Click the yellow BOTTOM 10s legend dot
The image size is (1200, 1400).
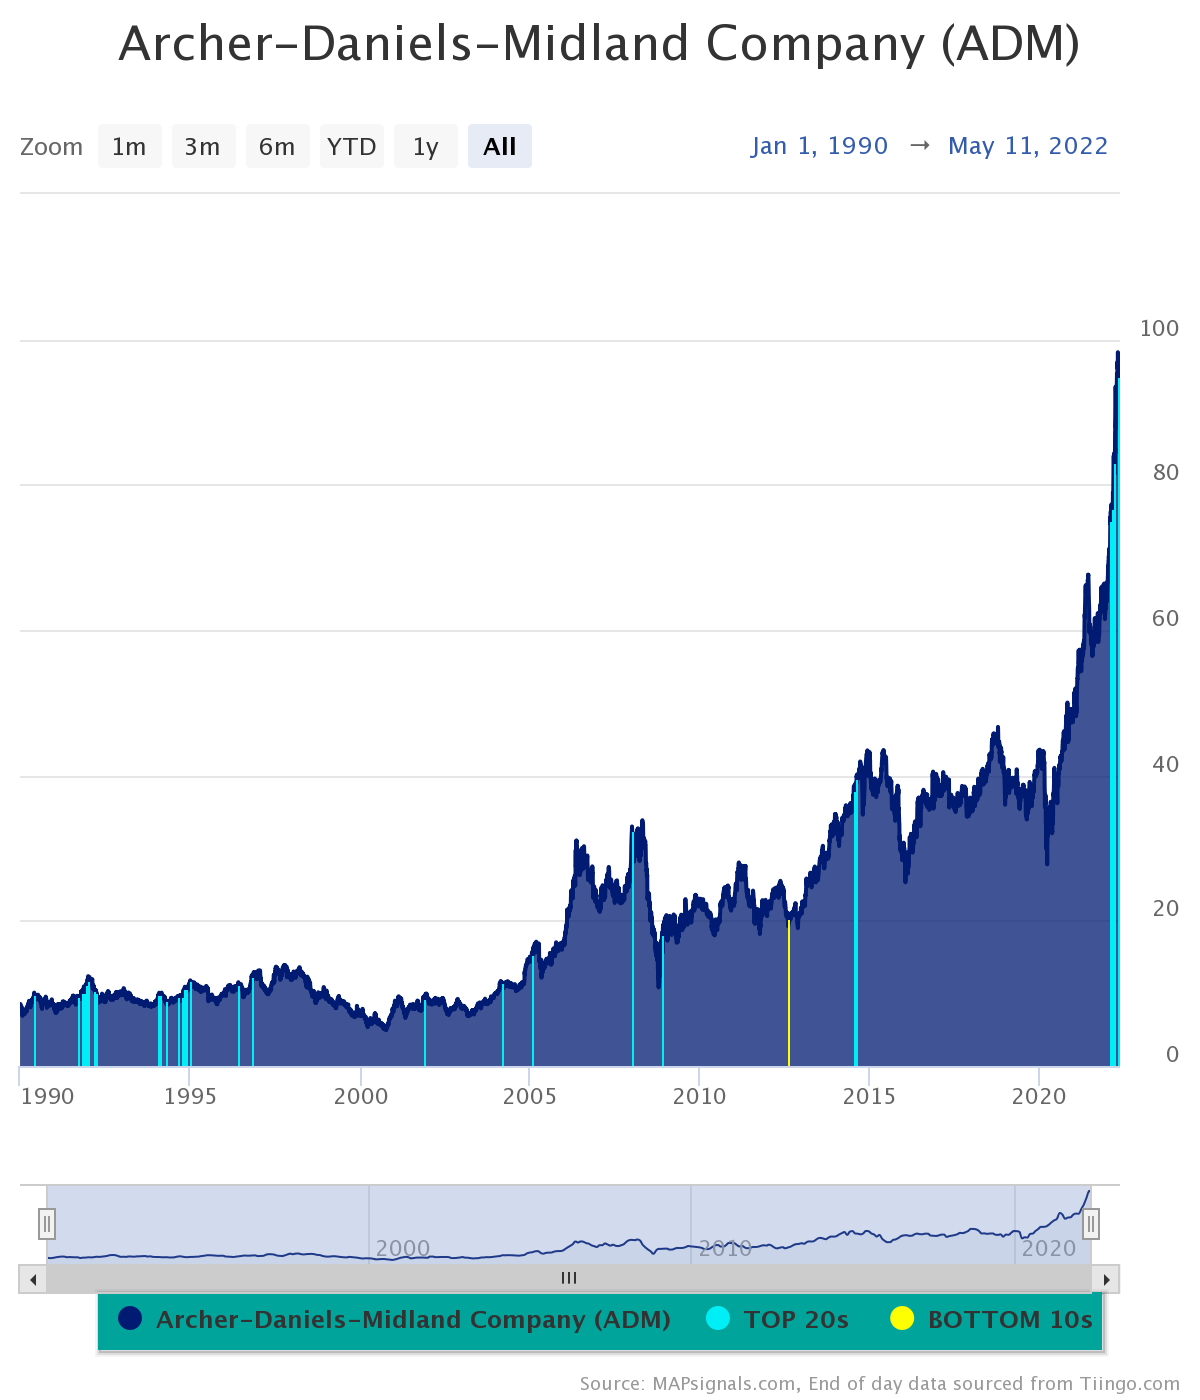(902, 1319)
